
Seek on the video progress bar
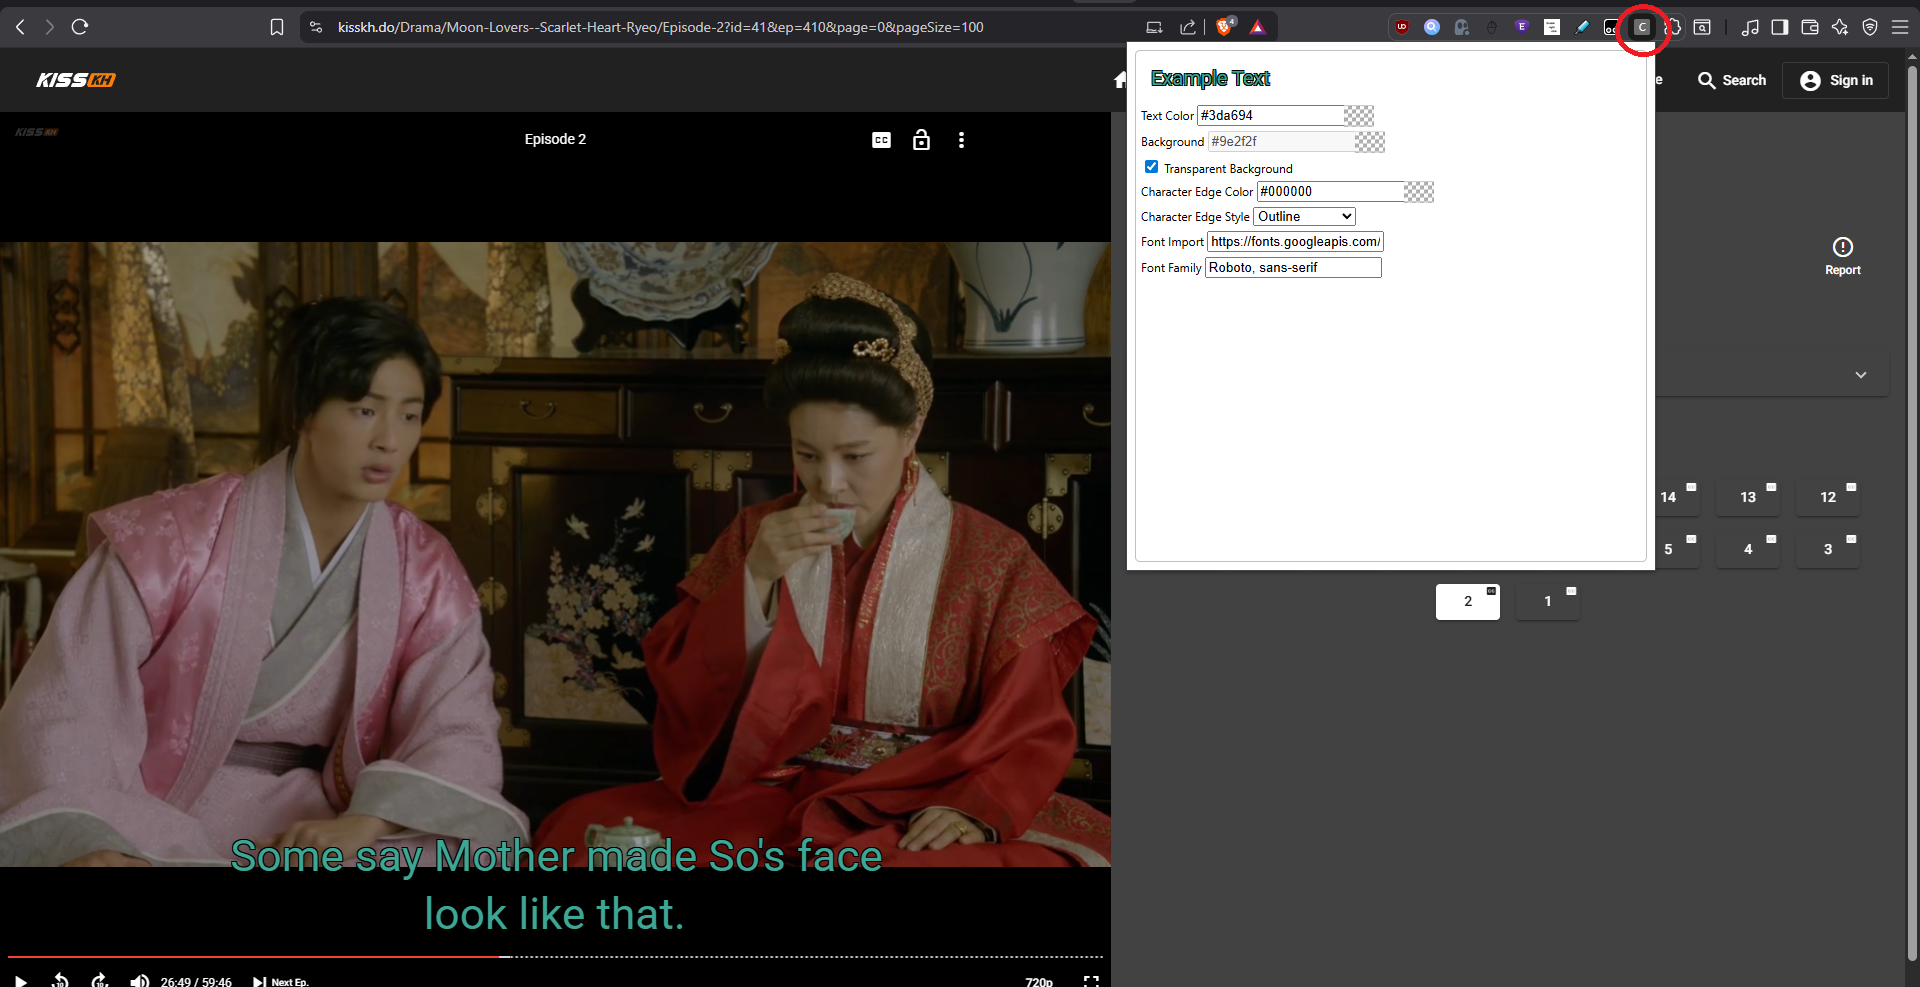[555, 957]
